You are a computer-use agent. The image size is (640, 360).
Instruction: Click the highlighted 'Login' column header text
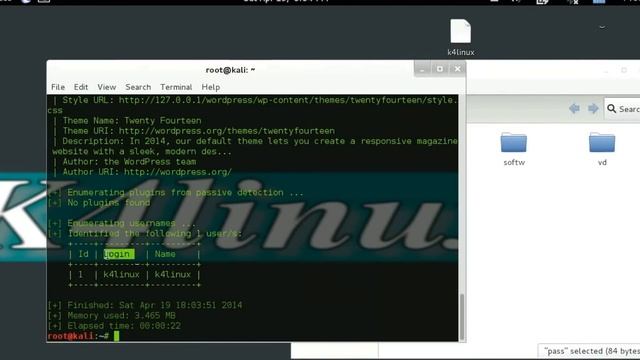pos(118,254)
